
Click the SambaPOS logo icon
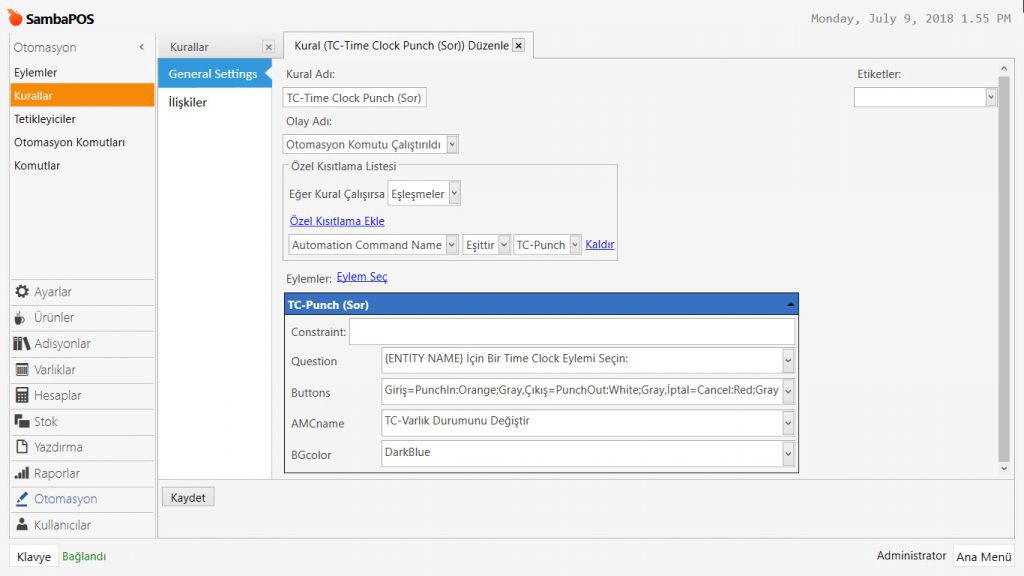tap(15, 18)
